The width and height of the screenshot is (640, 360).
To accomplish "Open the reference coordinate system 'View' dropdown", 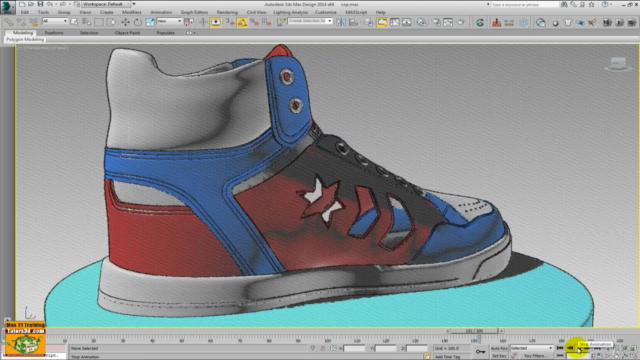I will tap(169, 21).
